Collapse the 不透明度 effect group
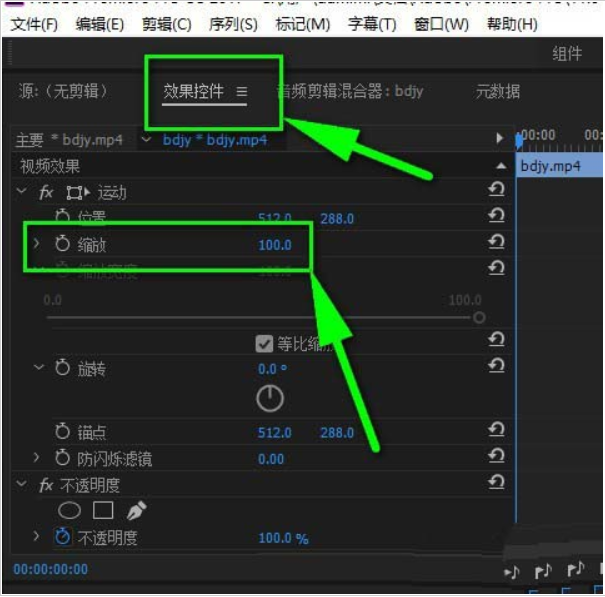The width and height of the screenshot is (605, 597). 22,483
